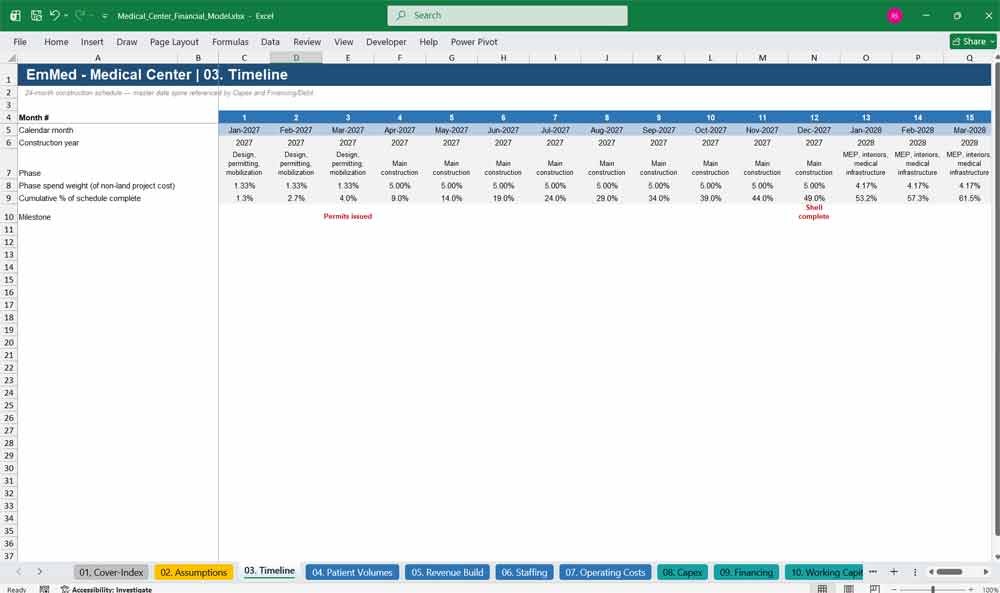1000x593 pixels.
Task: Switch to 10. Working Capital sheet
Action: click(x=824, y=572)
